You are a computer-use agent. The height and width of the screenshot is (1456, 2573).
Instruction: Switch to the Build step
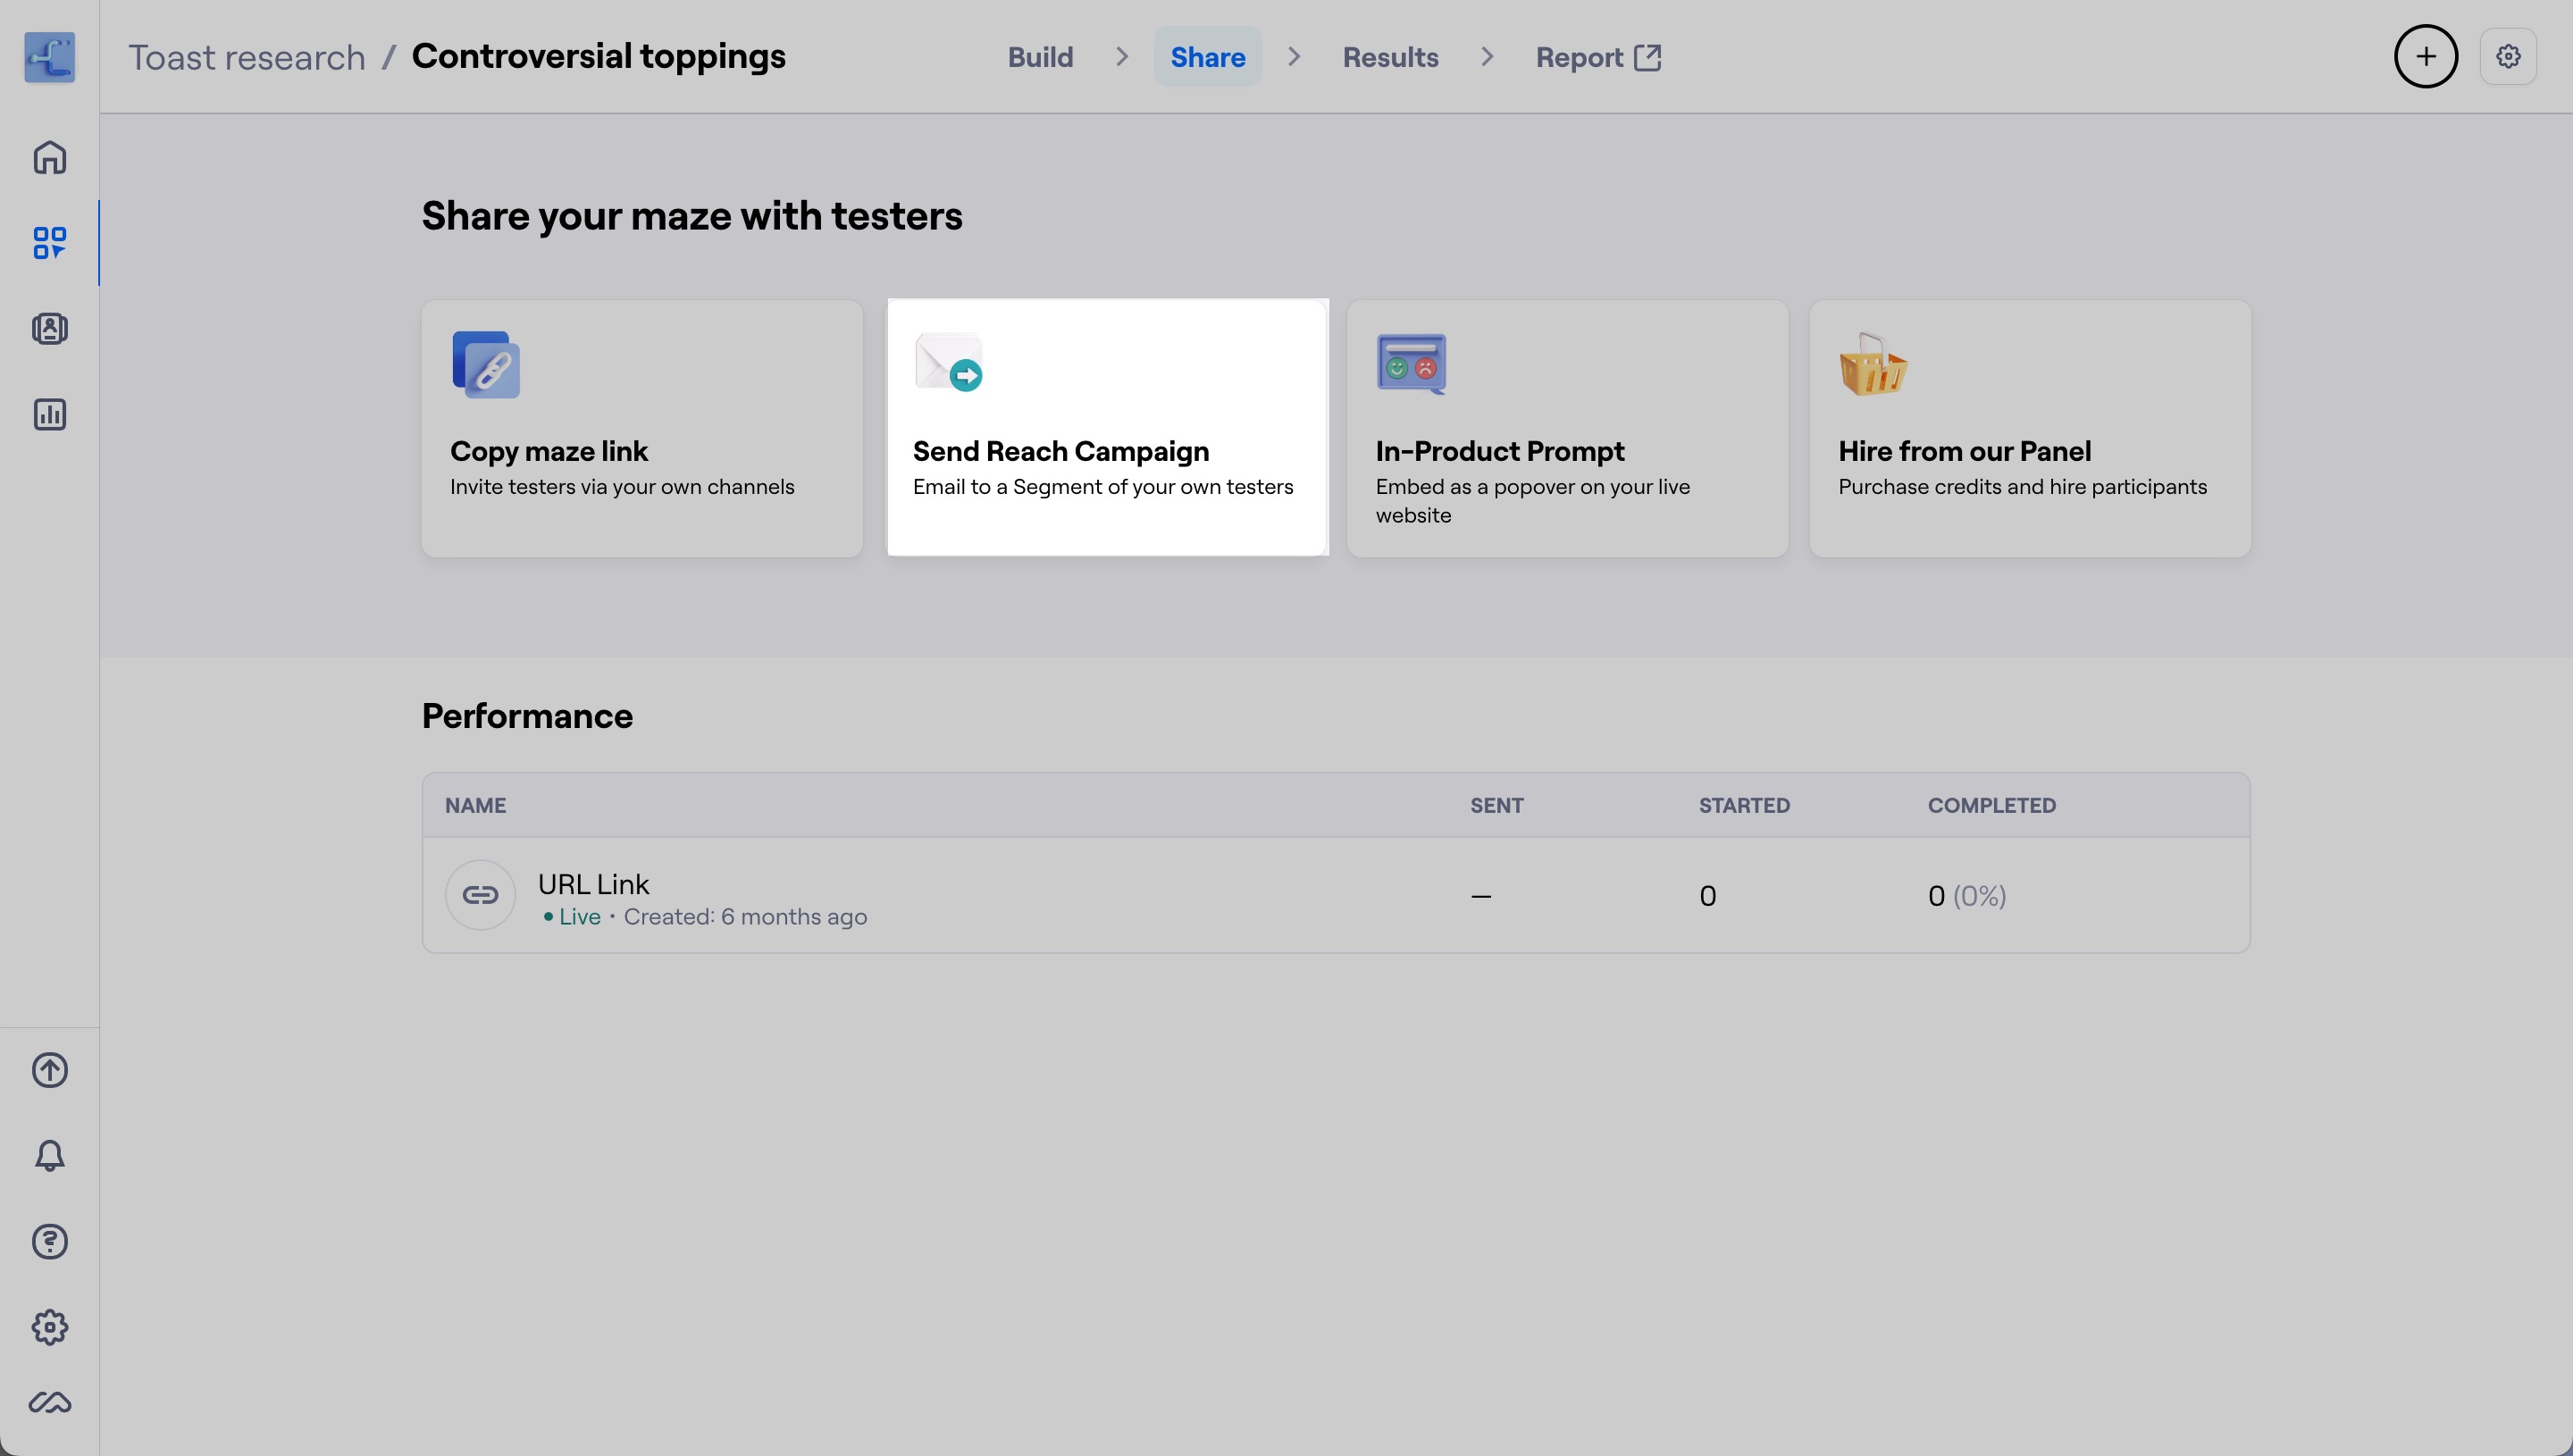(1040, 57)
